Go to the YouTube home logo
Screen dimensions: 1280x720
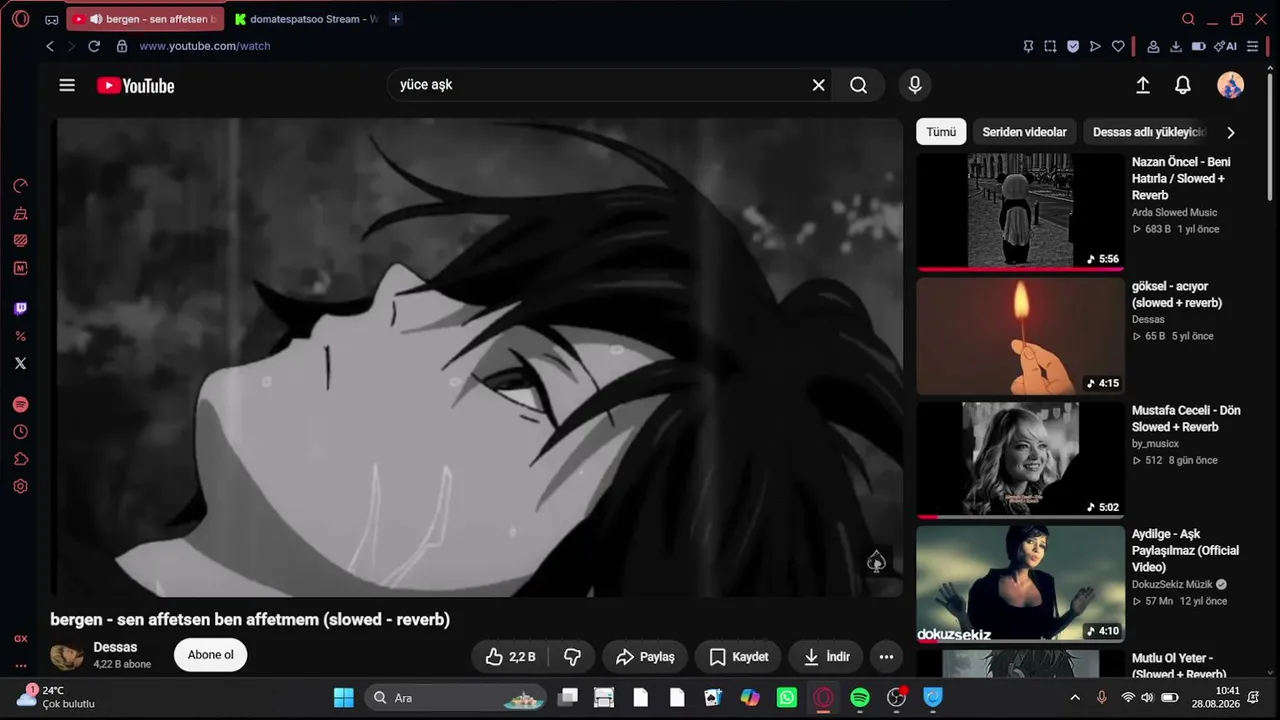pyautogui.click(x=136, y=86)
